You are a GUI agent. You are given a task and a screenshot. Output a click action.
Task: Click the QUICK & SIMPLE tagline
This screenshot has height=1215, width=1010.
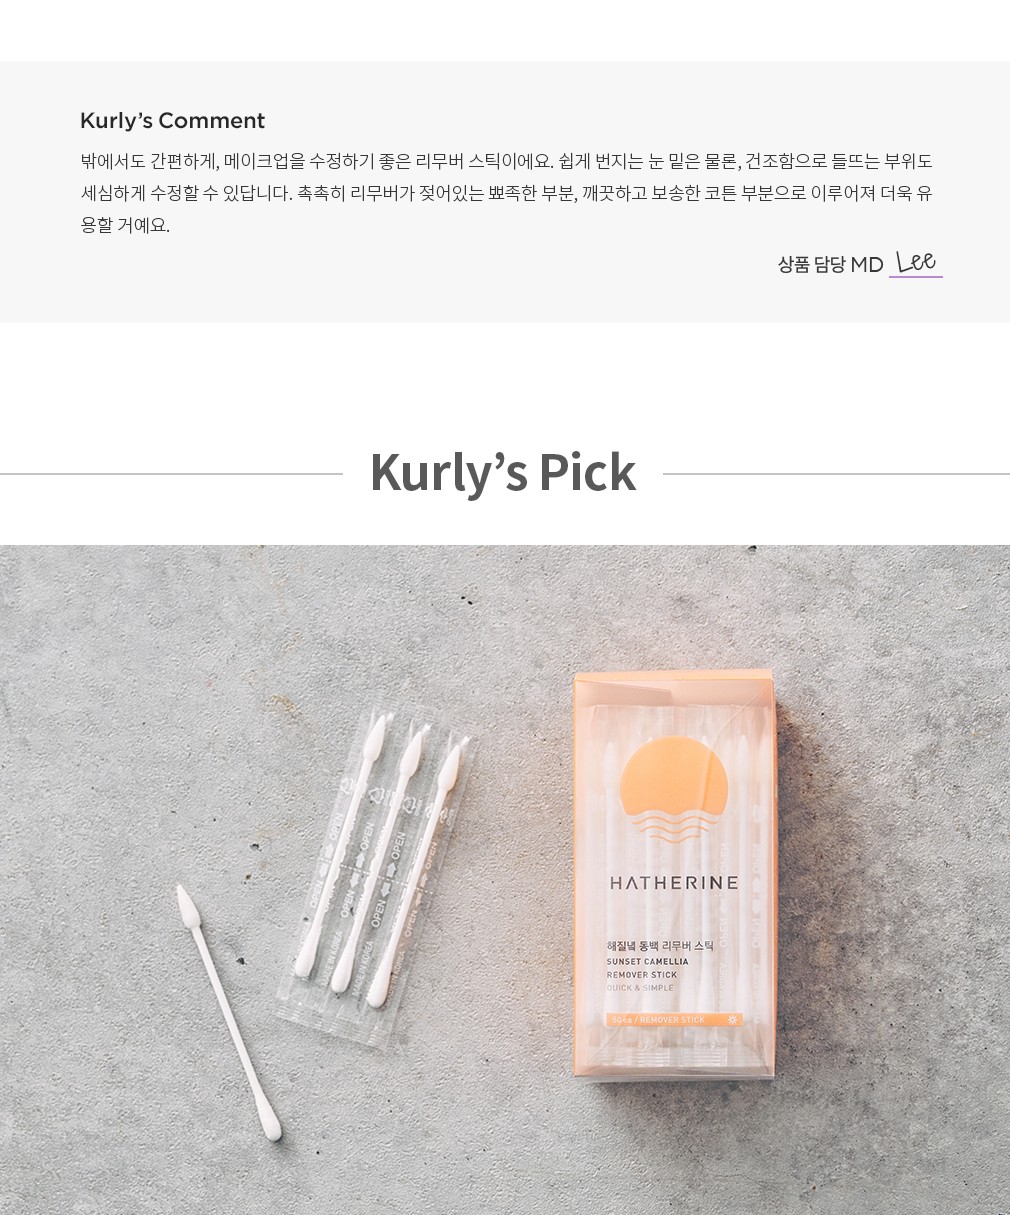(x=641, y=988)
